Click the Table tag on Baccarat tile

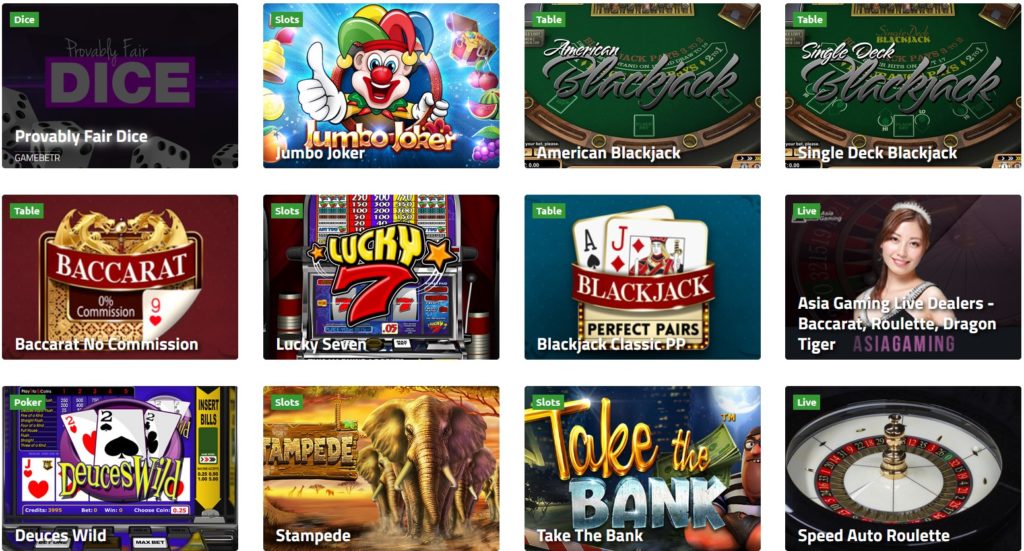pos(27,211)
